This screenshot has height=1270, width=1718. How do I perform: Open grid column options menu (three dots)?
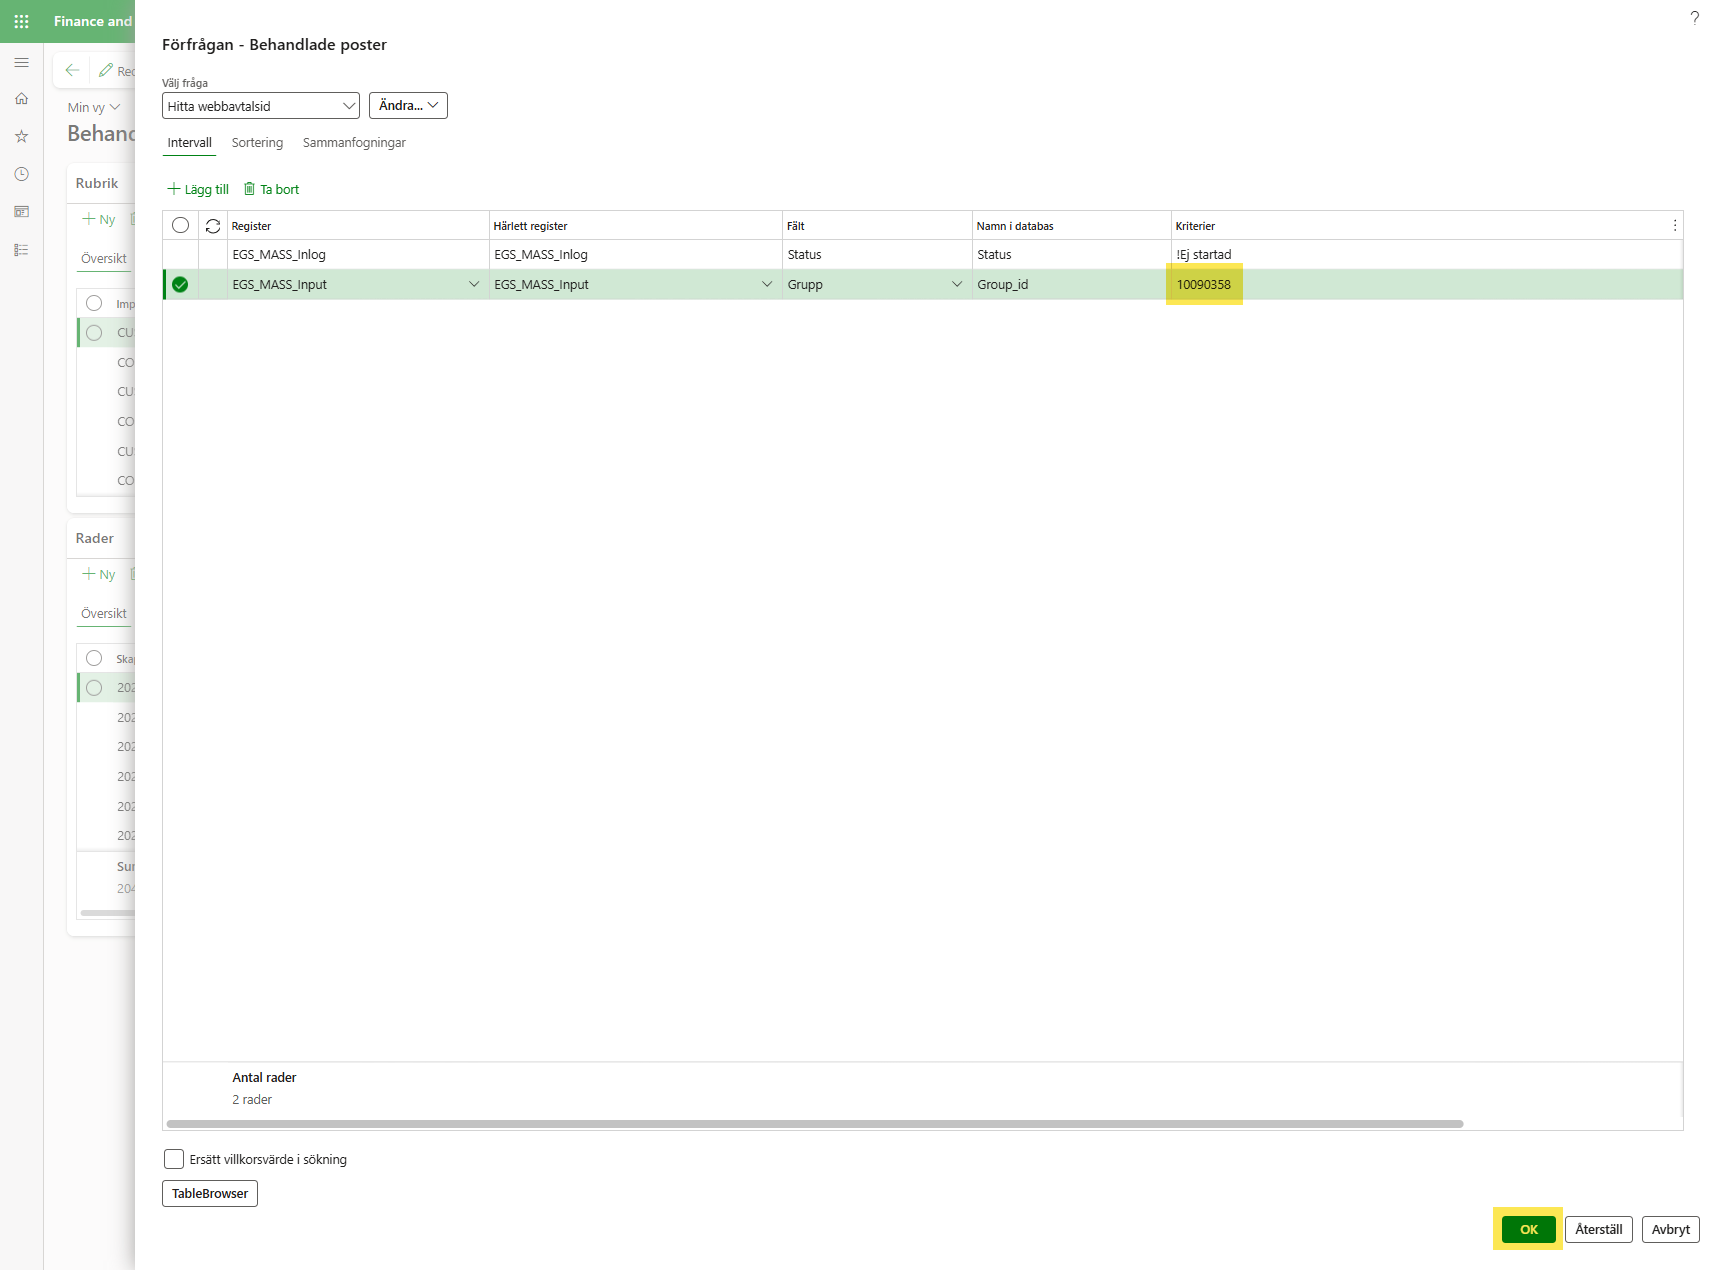tap(1674, 226)
